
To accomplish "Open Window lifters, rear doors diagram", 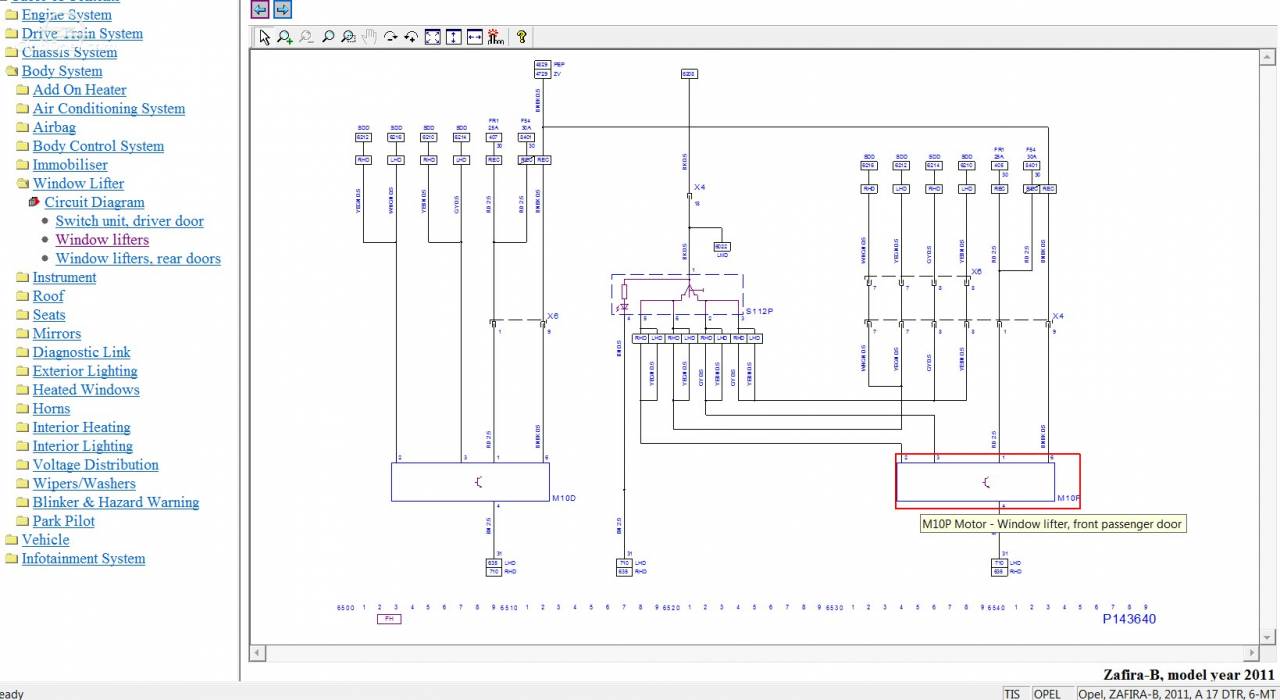I will [138, 259].
